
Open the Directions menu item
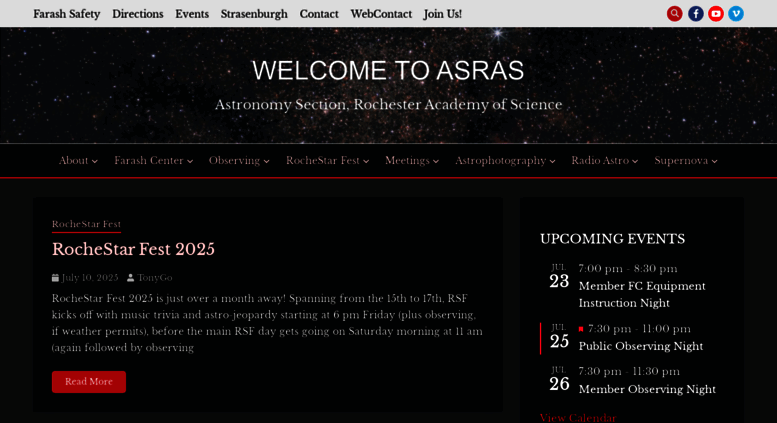pos(138,14)
